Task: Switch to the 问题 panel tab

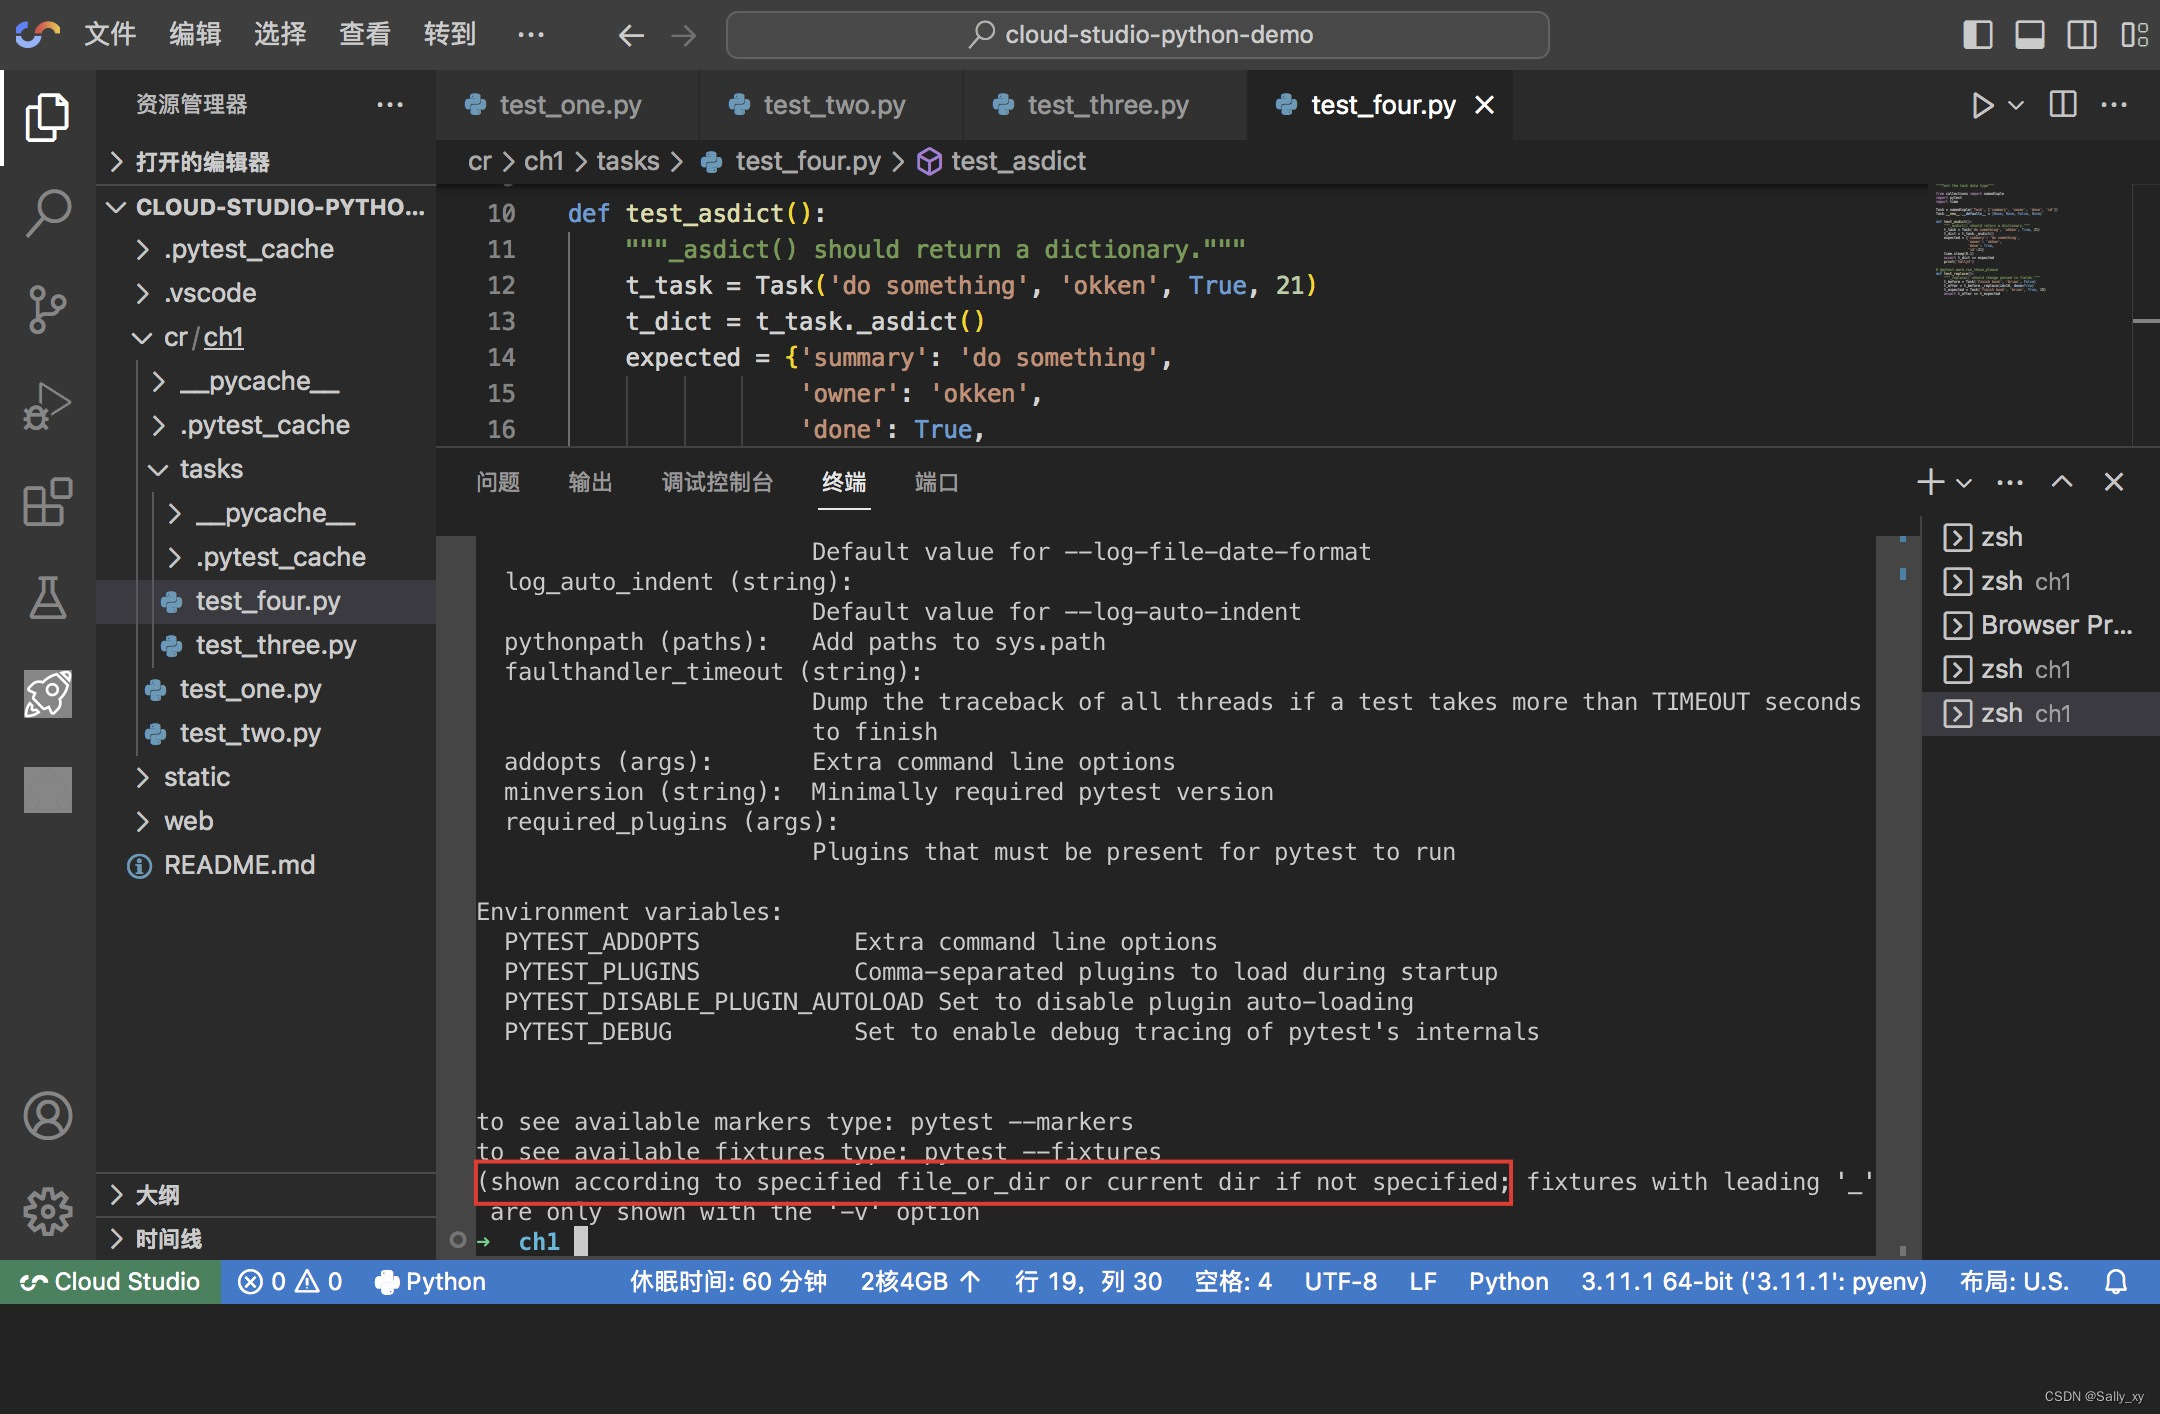Action: 498,482
